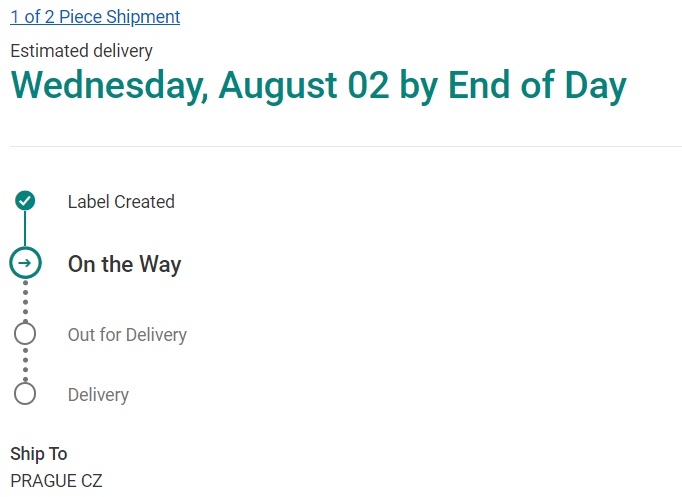Image resolution: width=682 pixels, height=497 pixels.
Task: Click the Delivery step label
Action: click(x=98, y=395)
